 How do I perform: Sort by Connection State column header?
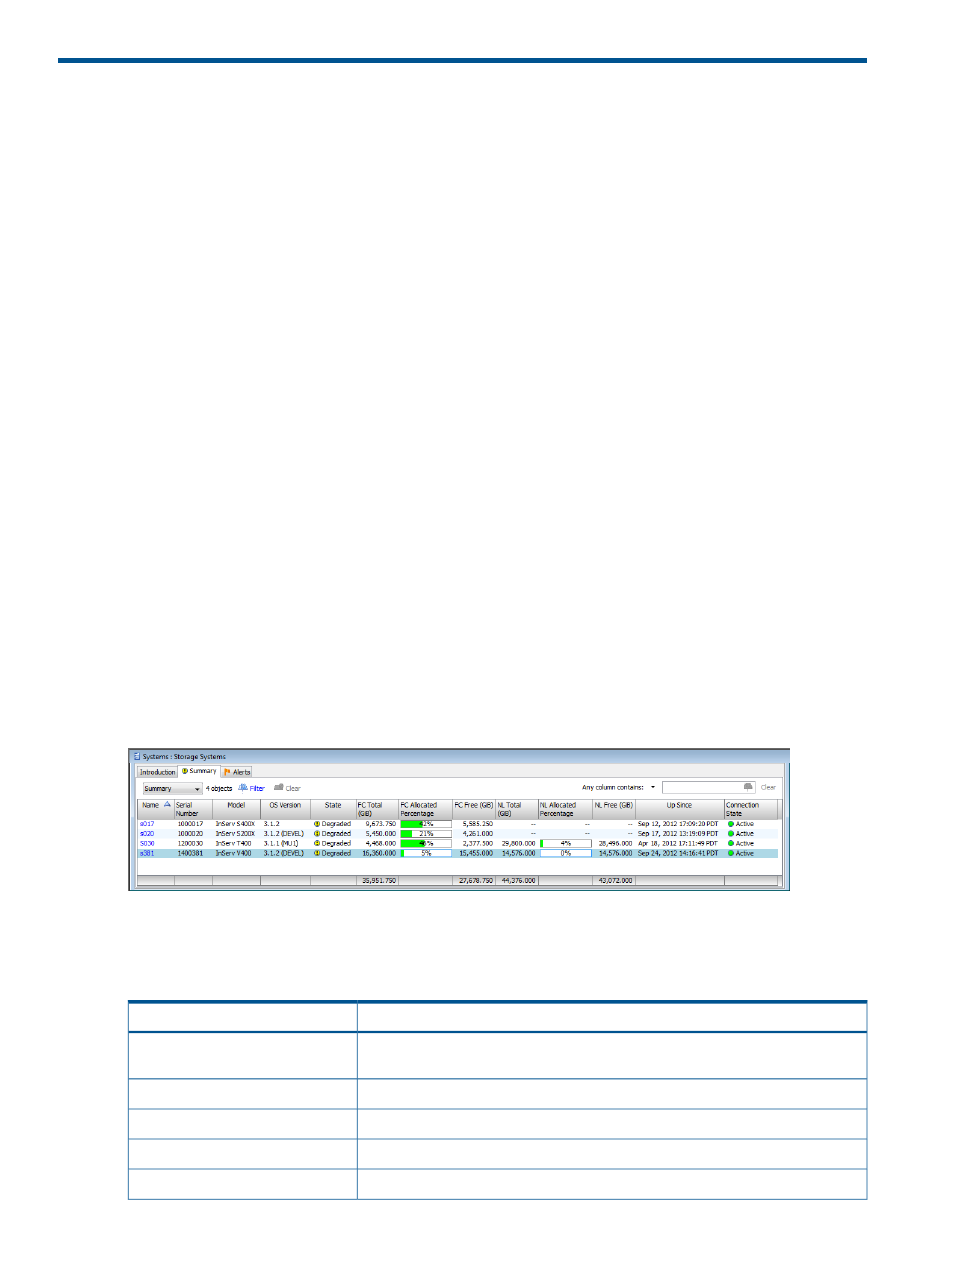coord(751,809)
